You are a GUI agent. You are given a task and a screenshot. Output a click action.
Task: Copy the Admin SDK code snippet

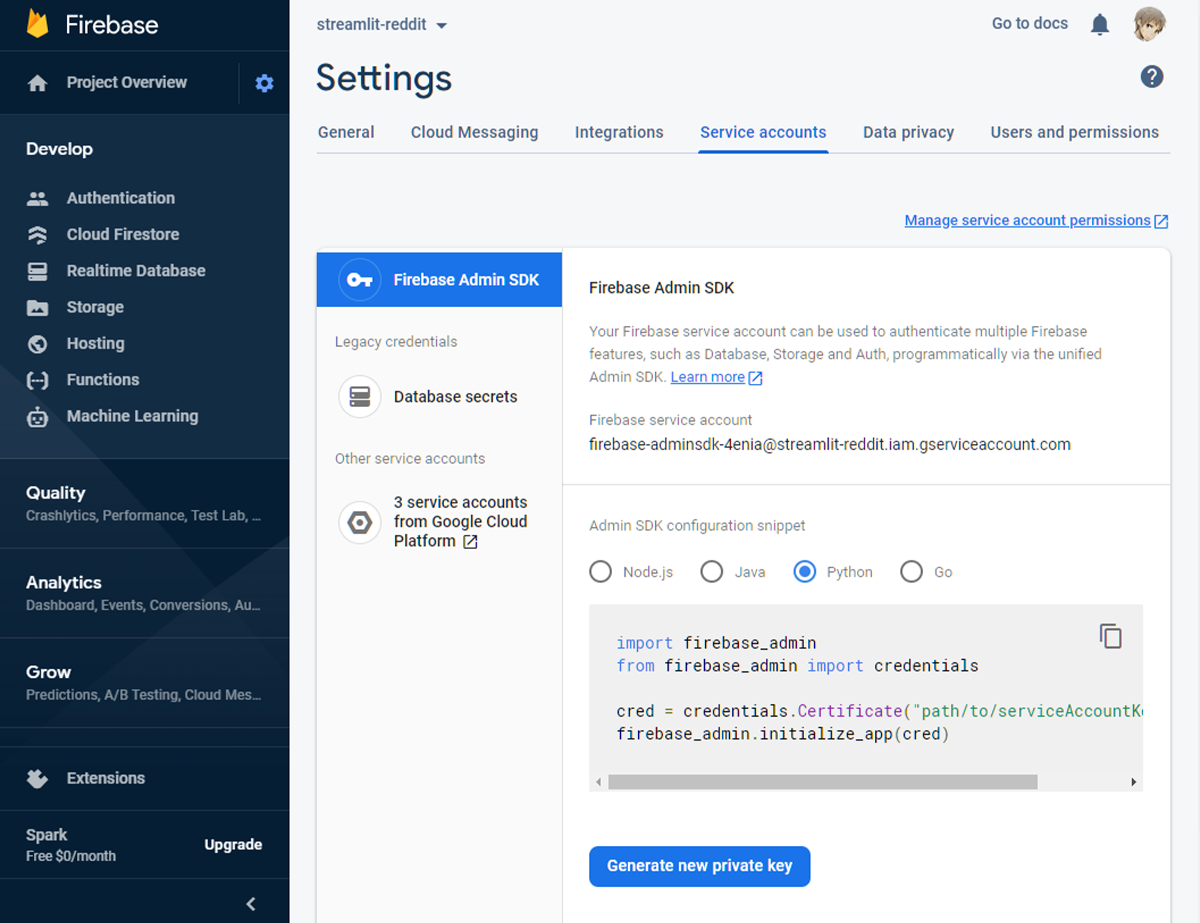(x=1110, y=636)
